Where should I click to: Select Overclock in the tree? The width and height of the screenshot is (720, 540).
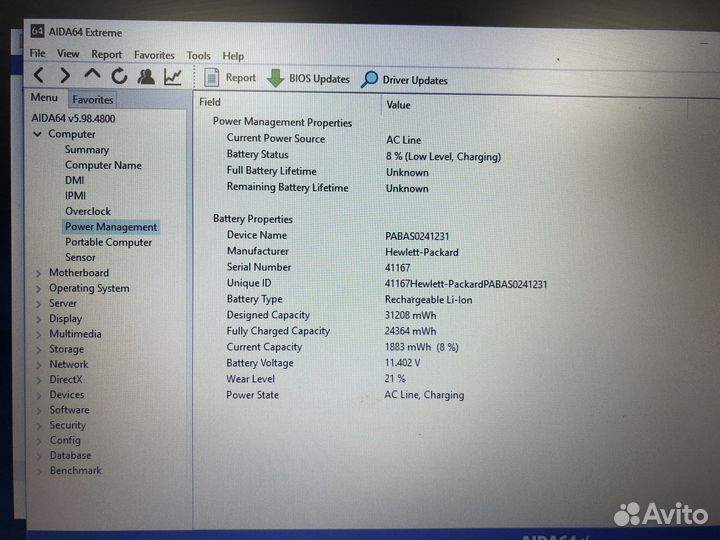88,211
